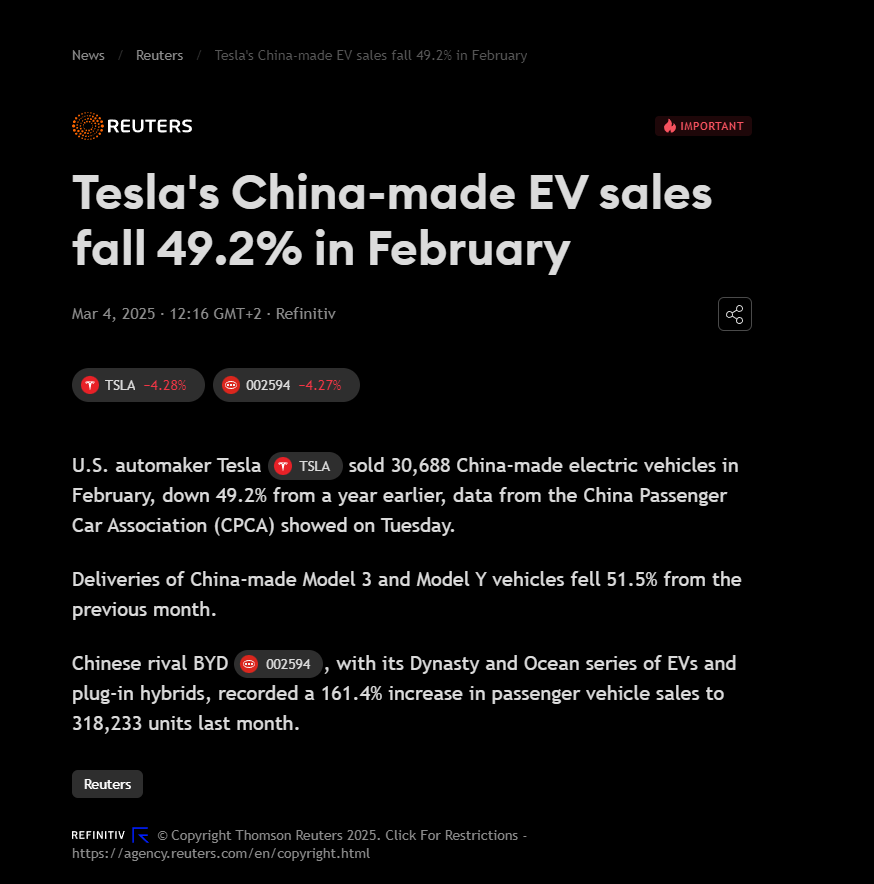Click Tesla logo in TSLA ticker chip

90,385
